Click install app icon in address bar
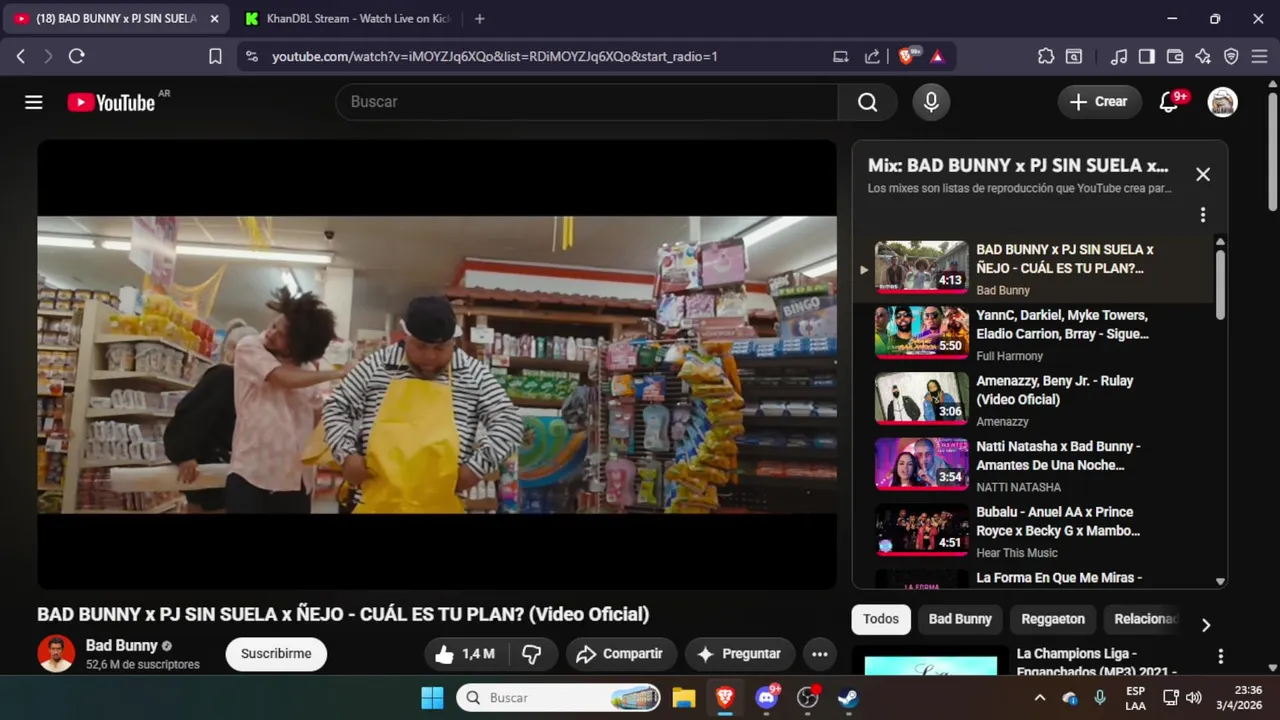1280x720 pixels. [841, 56]
